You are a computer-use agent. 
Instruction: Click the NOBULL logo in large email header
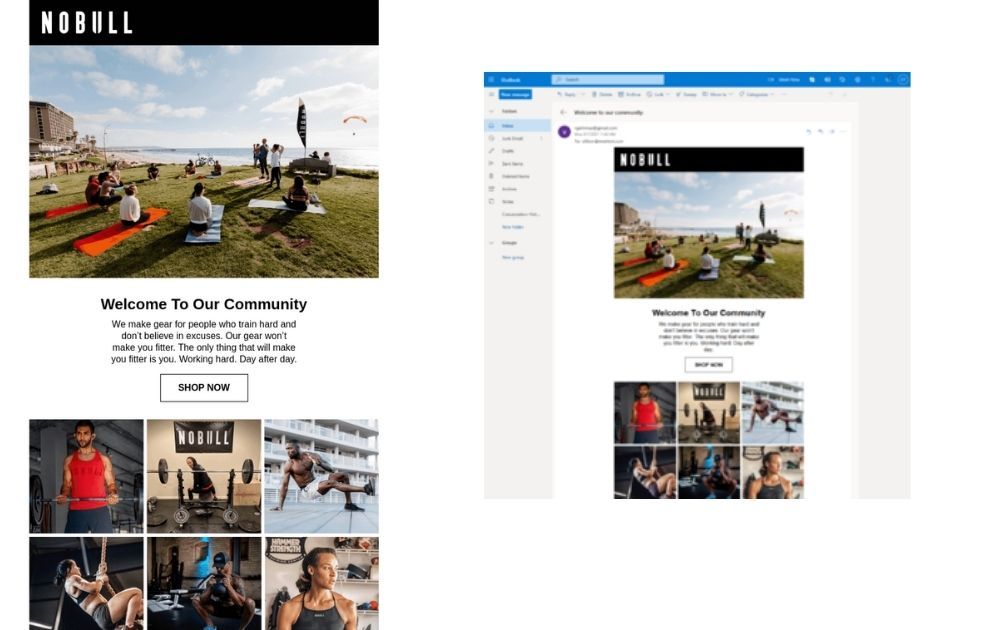(x=87, y=23)
